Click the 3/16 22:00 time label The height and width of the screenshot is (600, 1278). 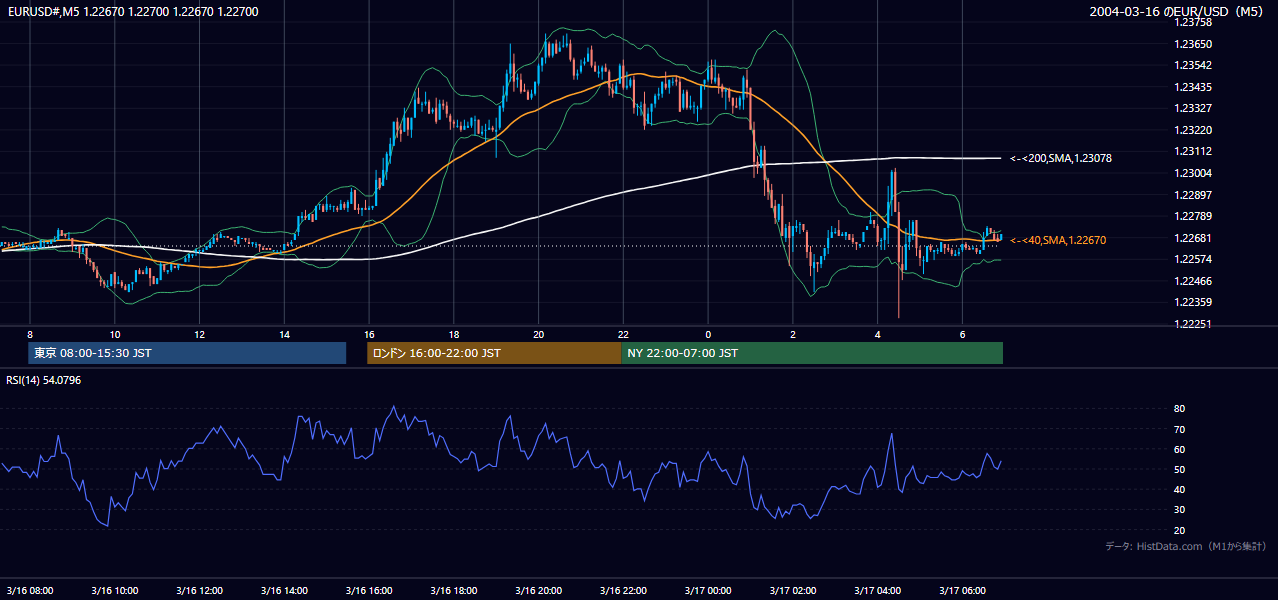(623, 590)
